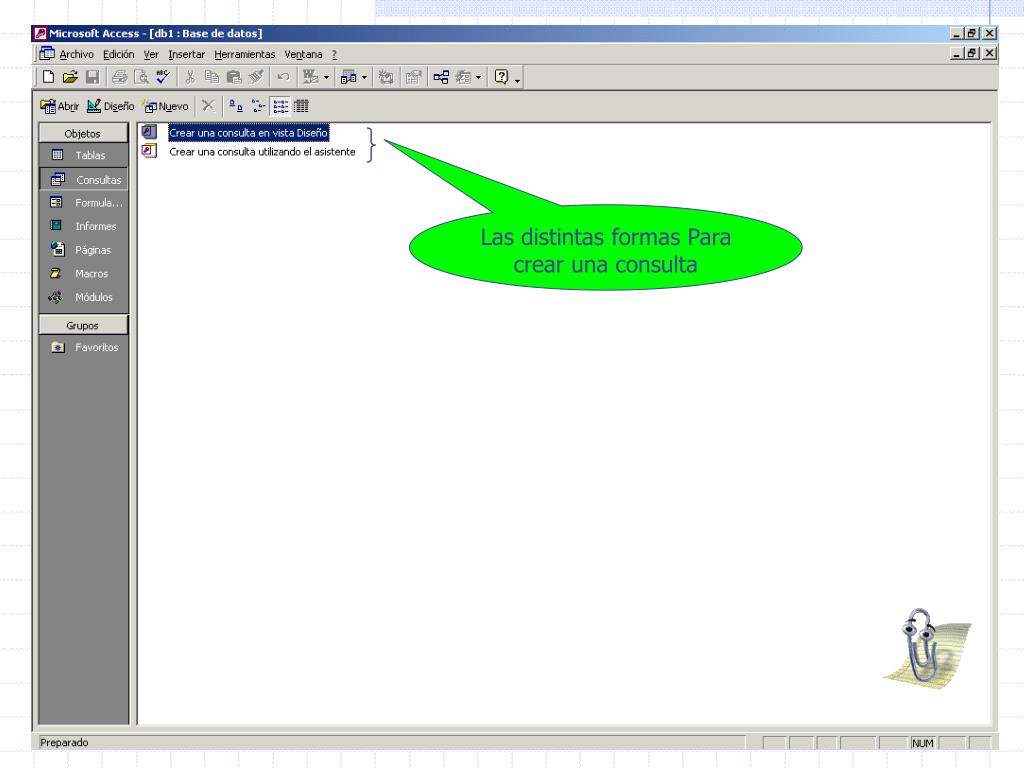
Task: Select Informes in the objects bar
Action: [x=83, y=226]
